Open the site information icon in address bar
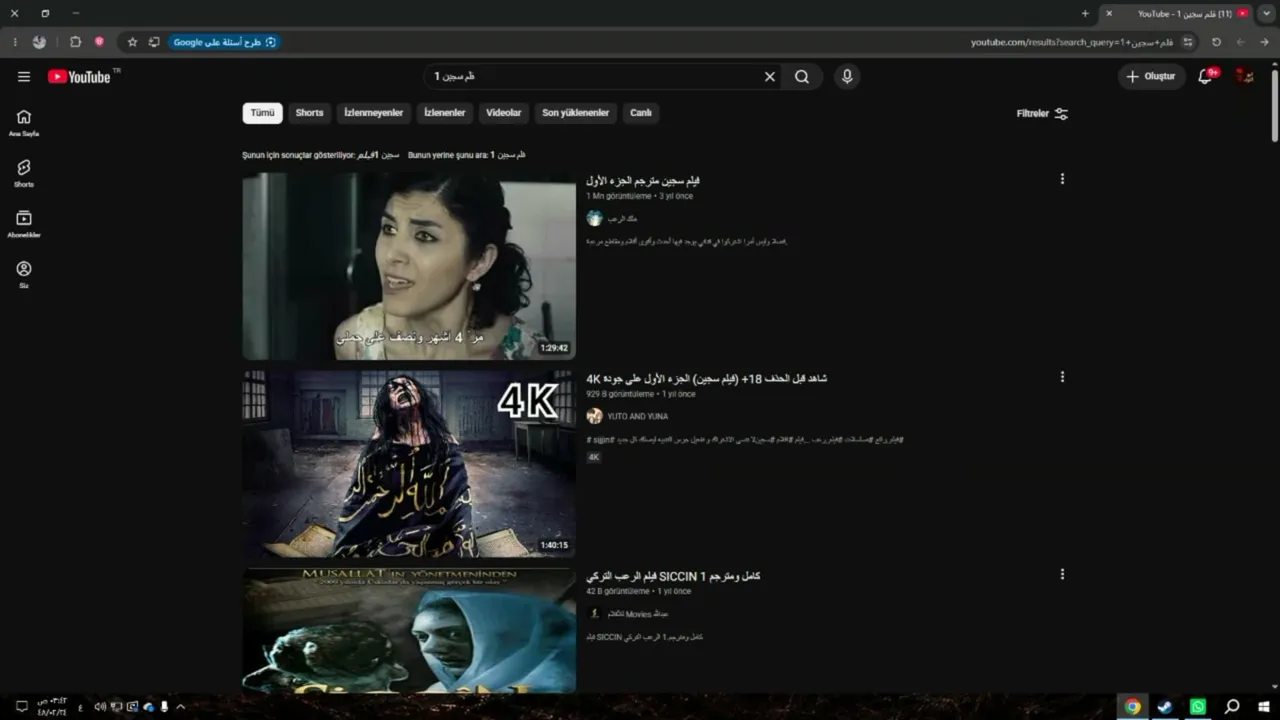 tap(1188, 42)
